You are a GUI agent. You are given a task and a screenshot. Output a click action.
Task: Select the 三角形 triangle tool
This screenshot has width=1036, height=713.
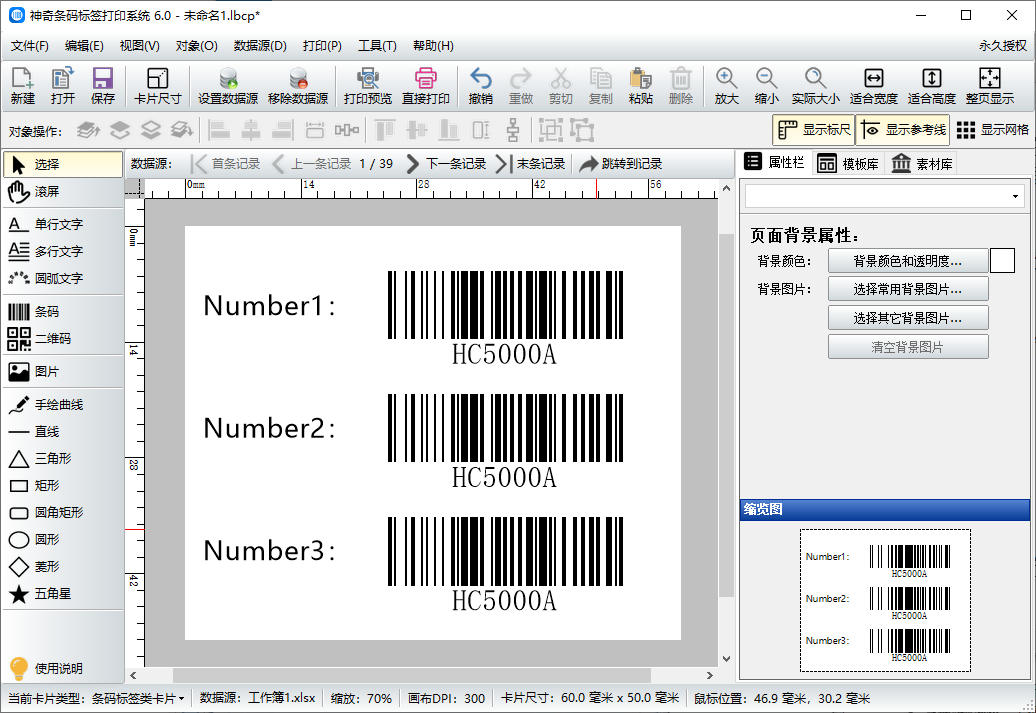63,459
